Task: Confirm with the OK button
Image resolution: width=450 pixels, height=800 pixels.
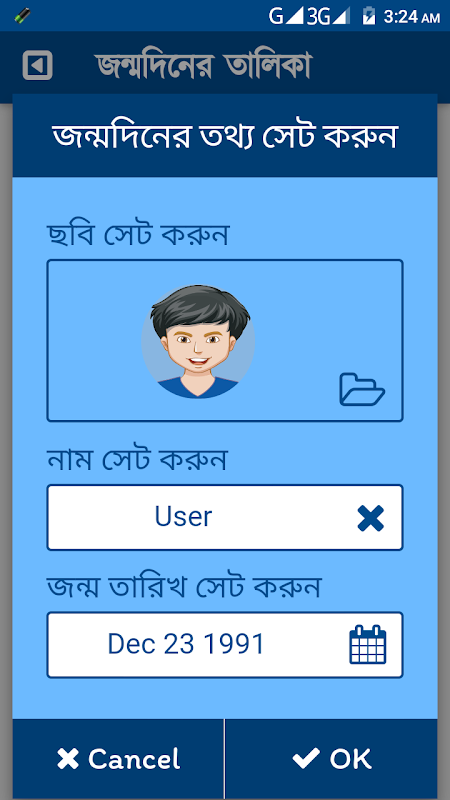Action: [x=331, y=759]
